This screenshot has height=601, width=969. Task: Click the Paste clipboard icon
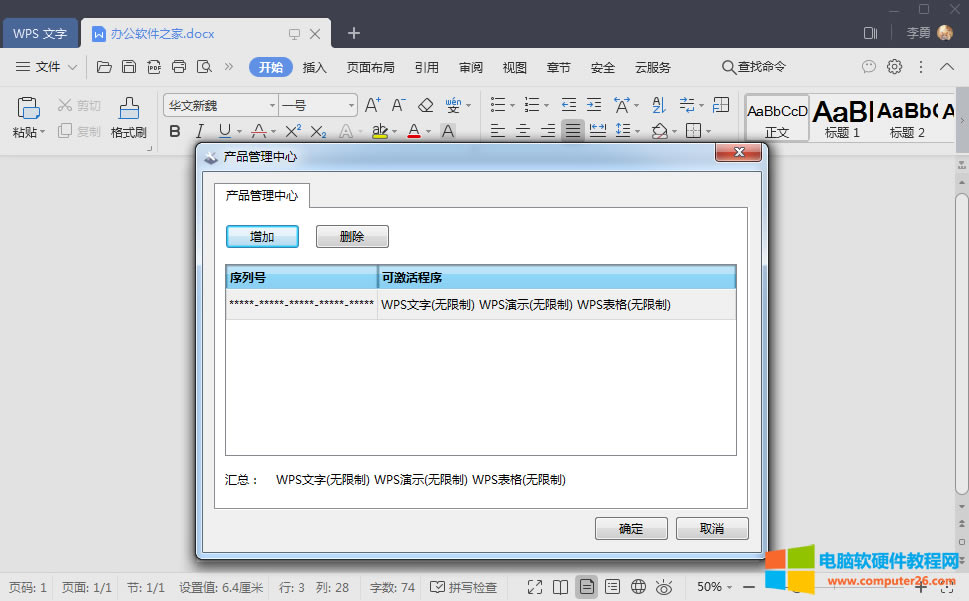28,109
